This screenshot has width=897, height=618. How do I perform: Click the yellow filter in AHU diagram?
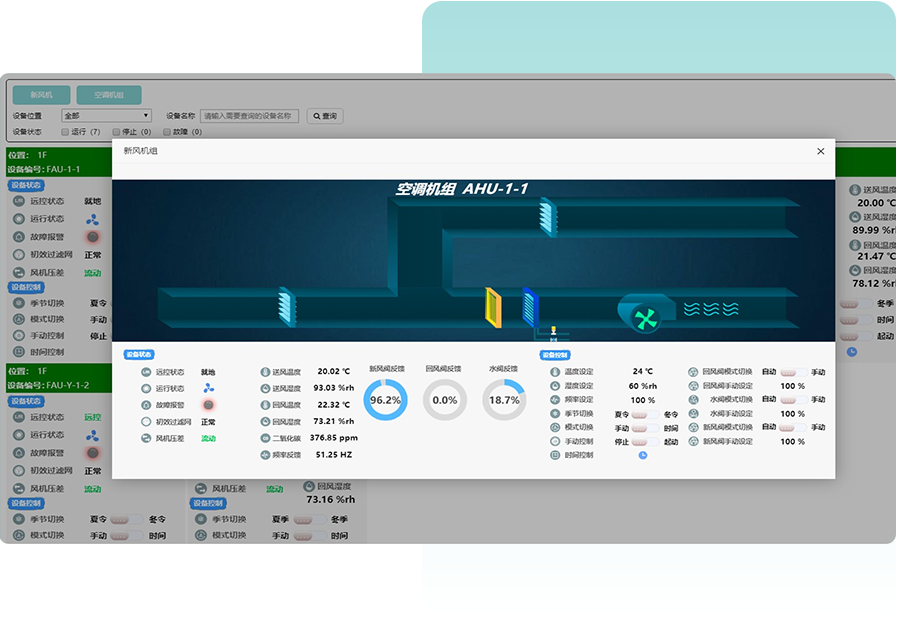(x=493, y=308)
